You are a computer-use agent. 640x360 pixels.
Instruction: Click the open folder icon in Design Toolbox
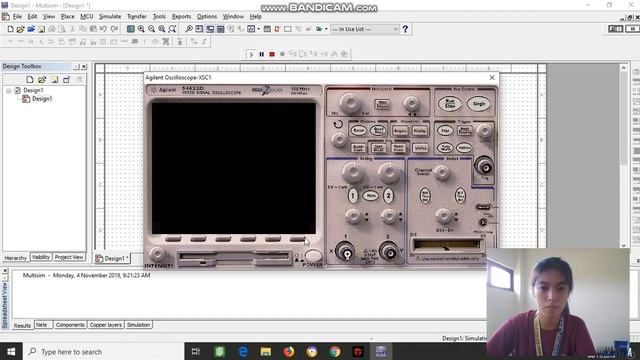click(42, 80)
